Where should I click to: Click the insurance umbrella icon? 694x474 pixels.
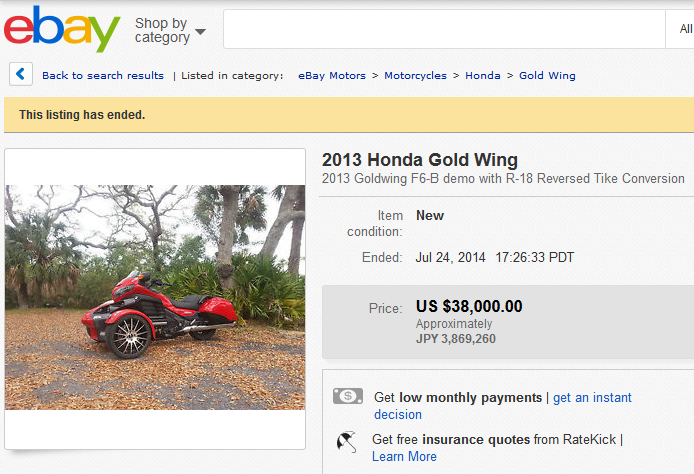[x=347, y=440]
